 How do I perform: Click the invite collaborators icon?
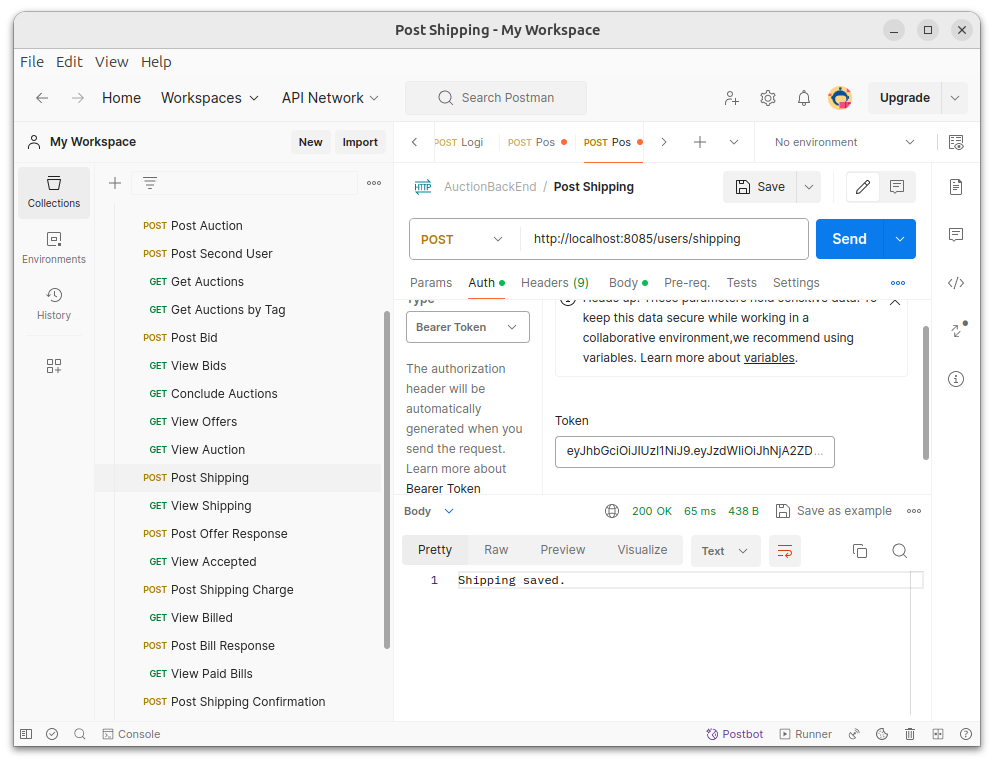pyautogui.click(x=732, y=98)
